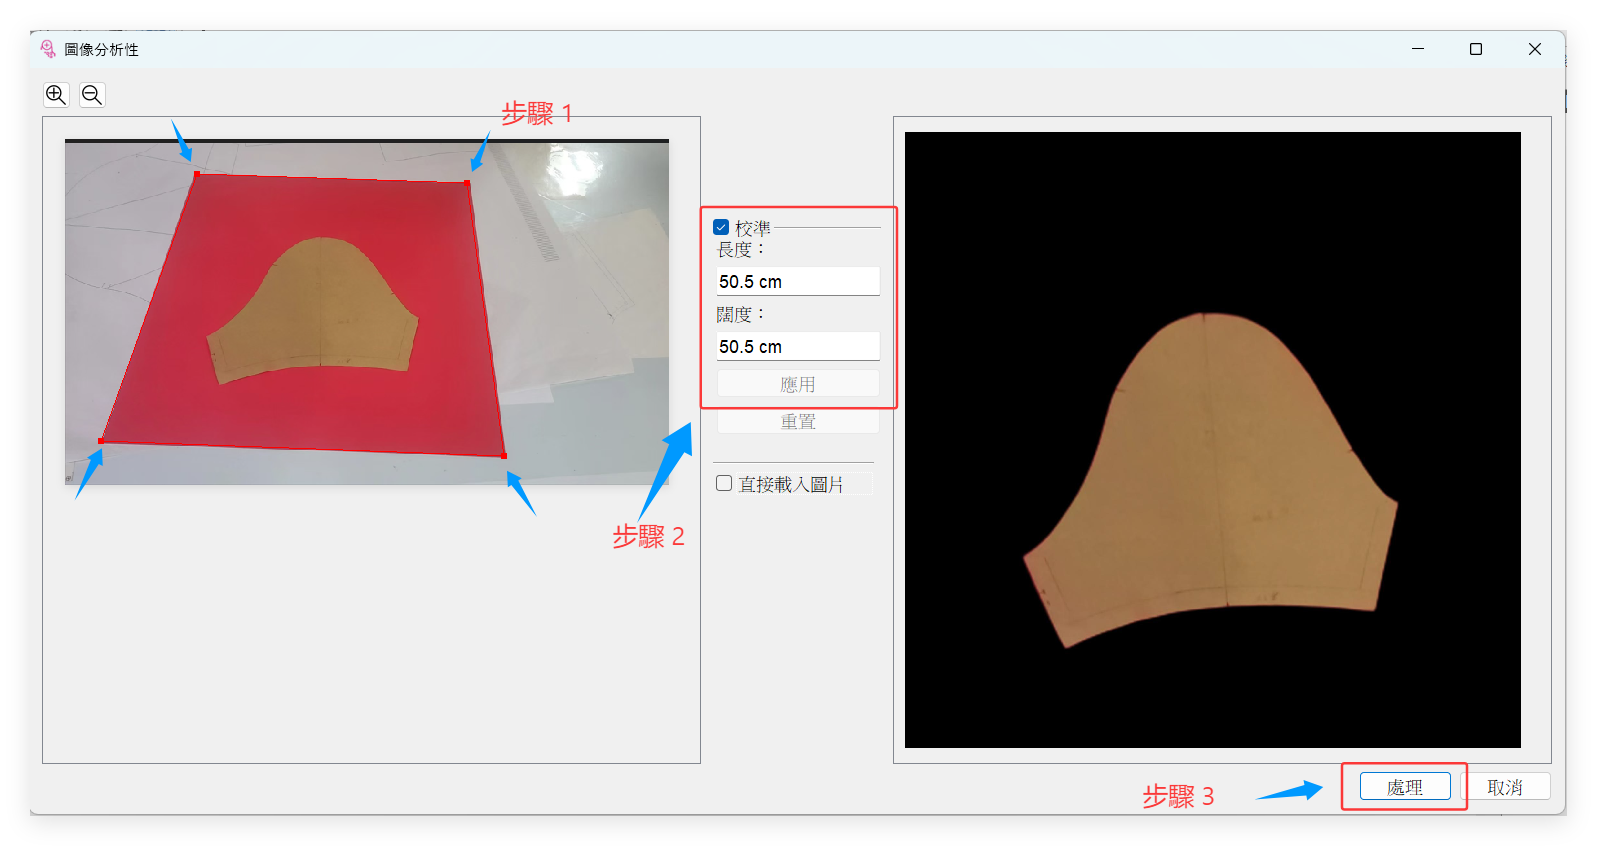Enable the 直接載入圖片 checkbox
1597x846 pixels.
725,484
